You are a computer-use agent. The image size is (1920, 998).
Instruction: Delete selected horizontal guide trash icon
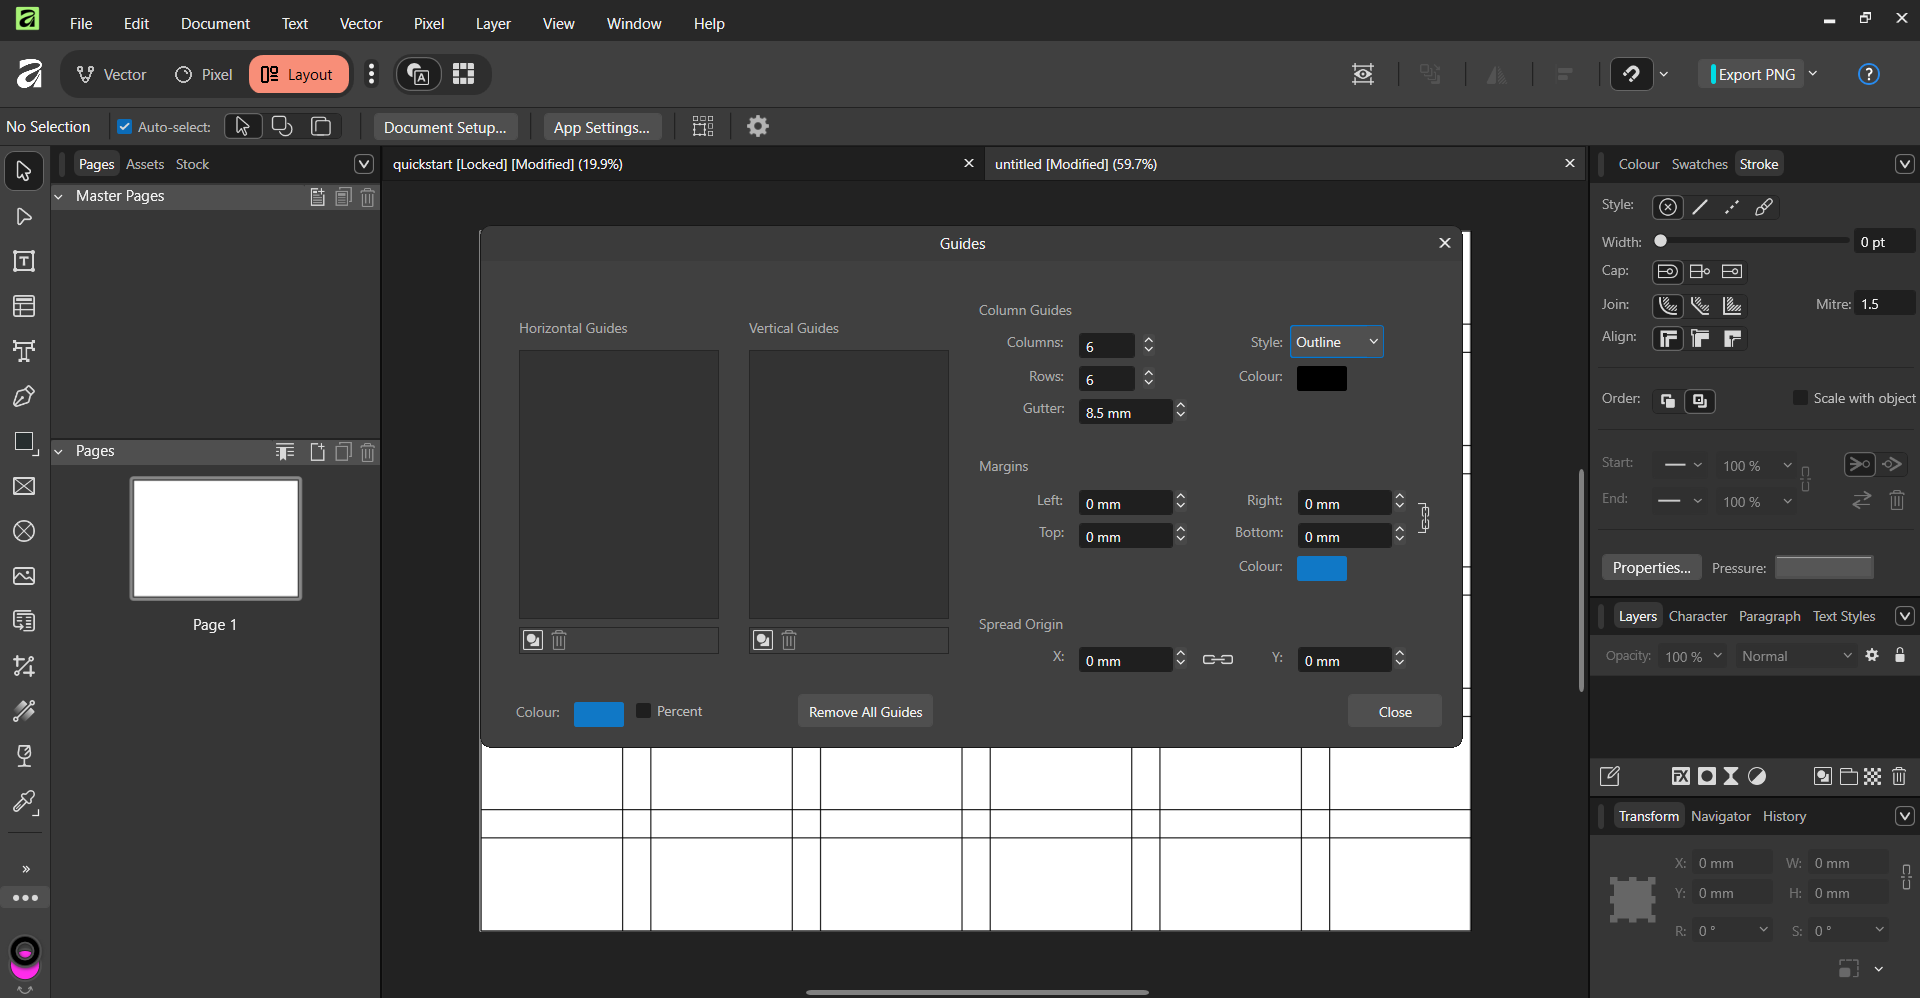coord(559,640)
